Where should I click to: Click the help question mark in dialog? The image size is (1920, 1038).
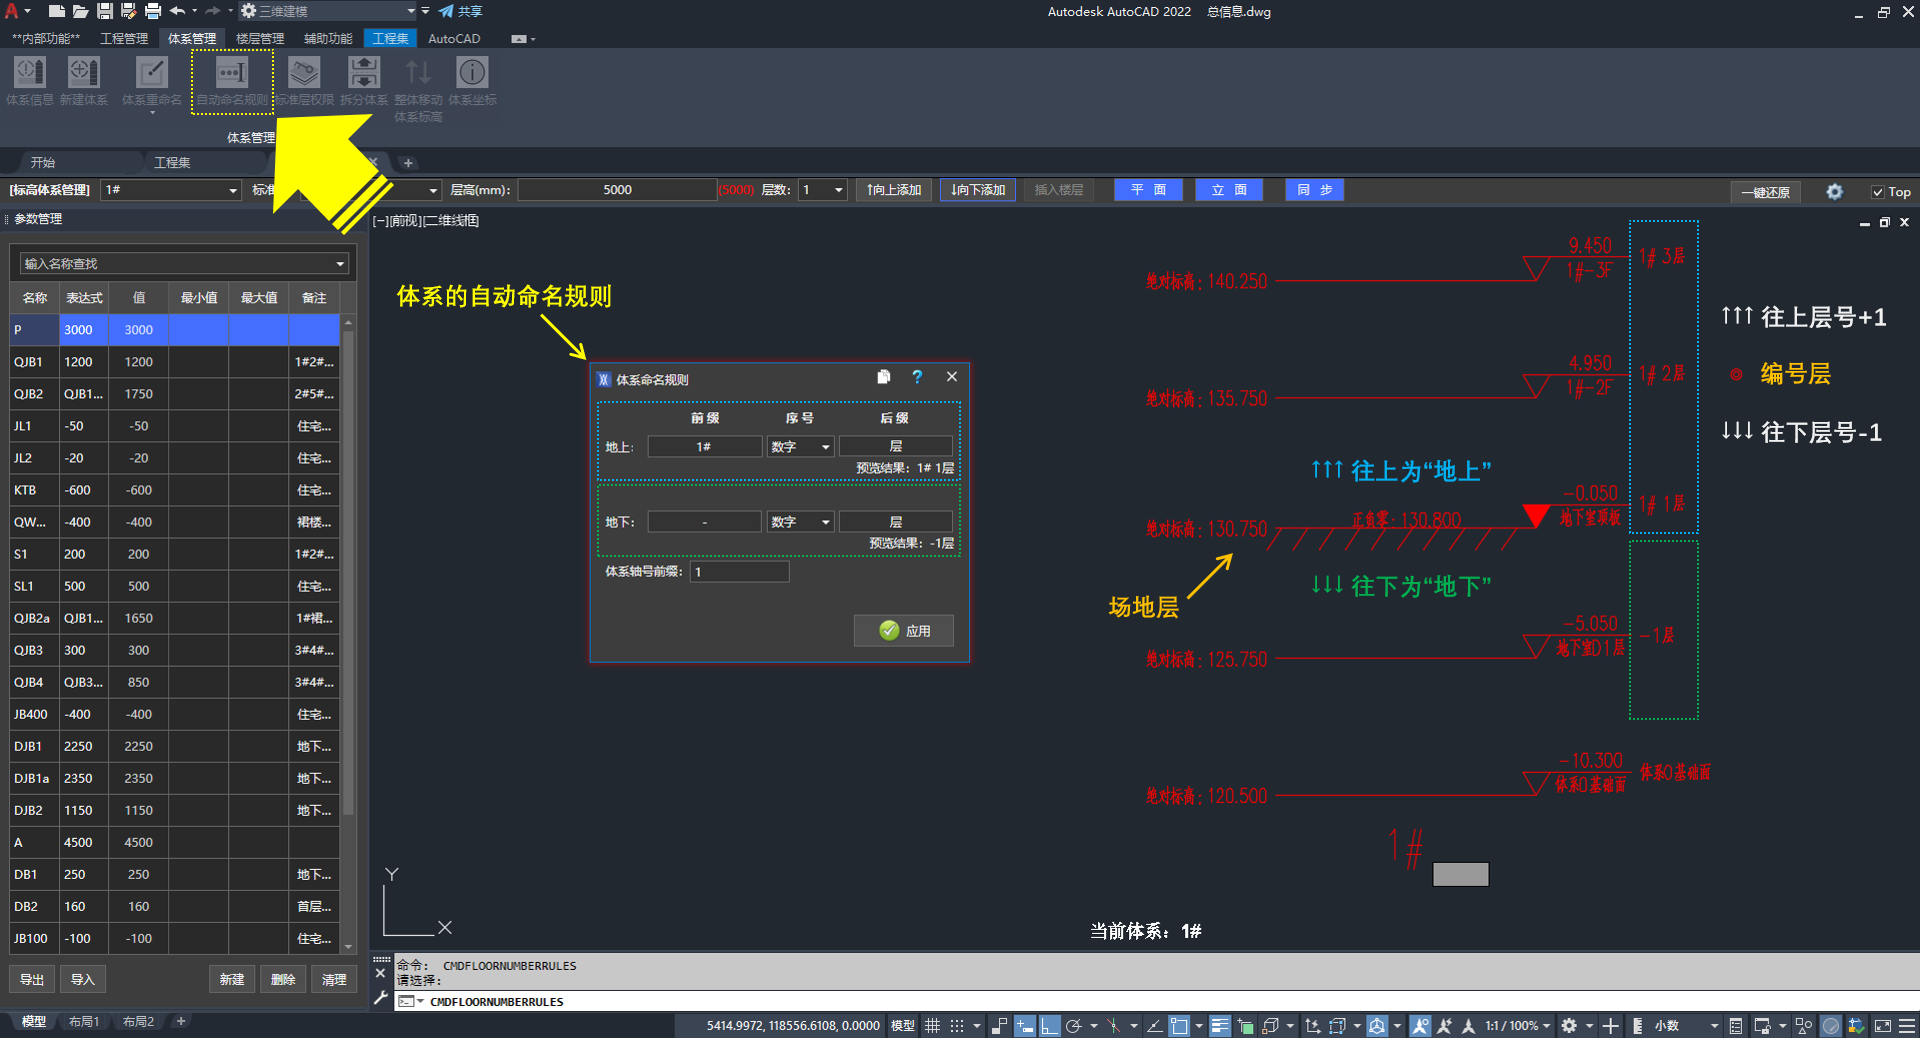pos(917,377)
